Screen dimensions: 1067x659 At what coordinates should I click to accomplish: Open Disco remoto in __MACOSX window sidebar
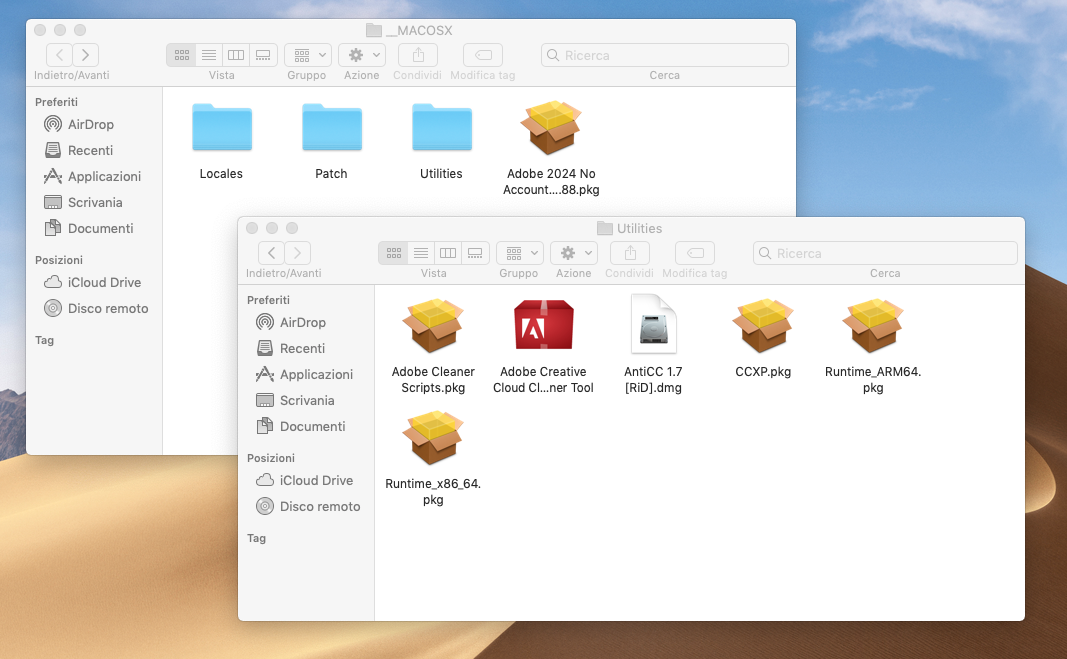tap(94, 308)
